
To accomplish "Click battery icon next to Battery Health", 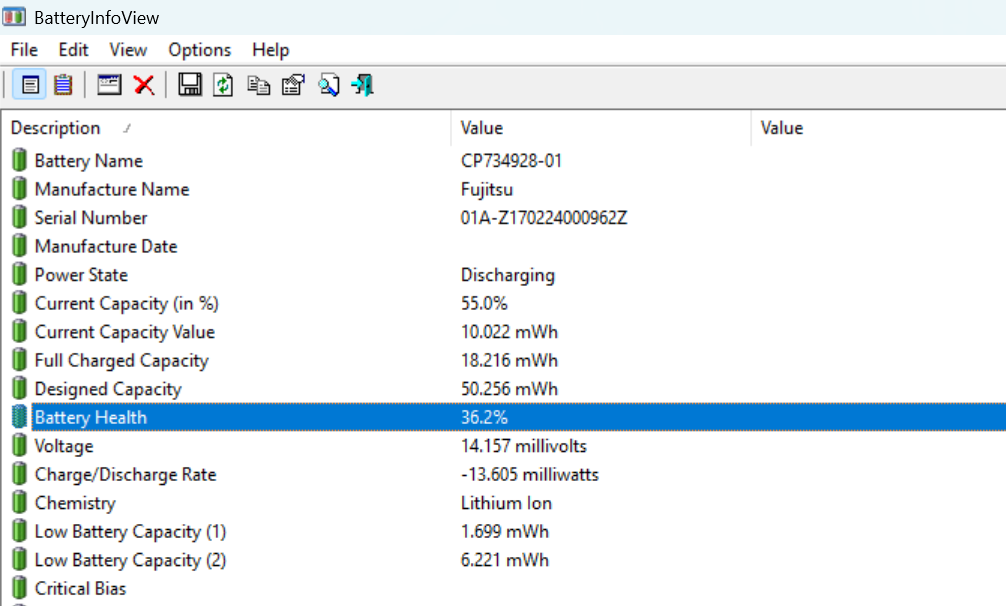I will point(20,417).
